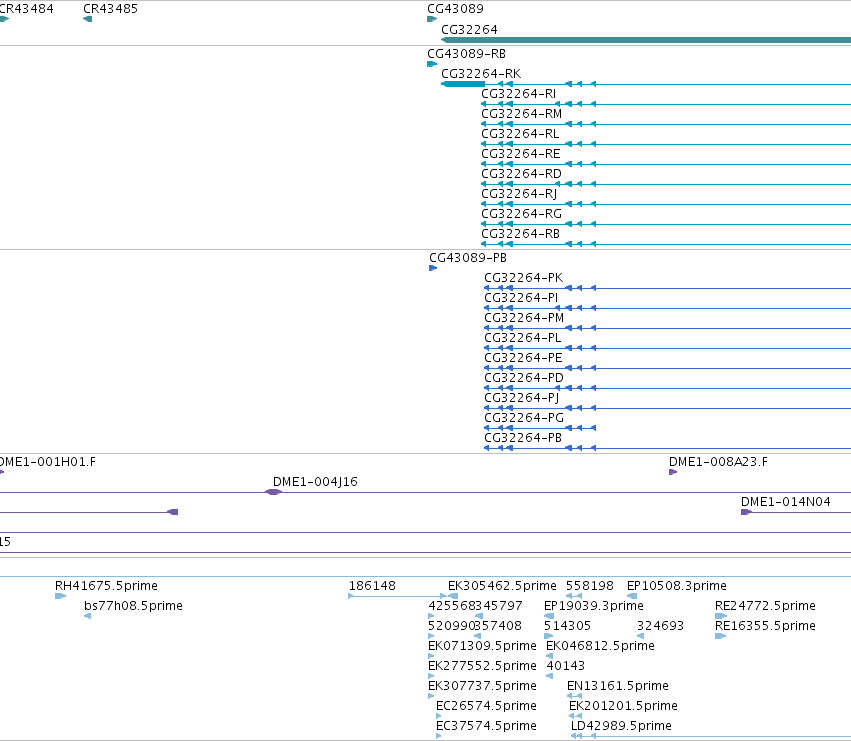This screenshot has height=741, width=851.
Task: Click protein CG32264-PM label
Action: coord(524,318)
